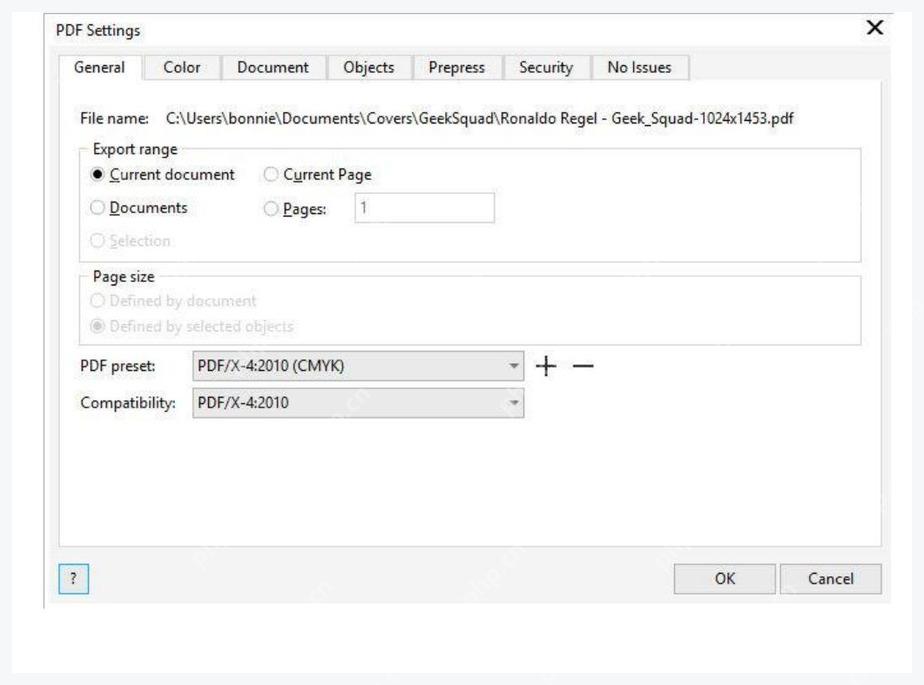Open the Document tab
924x685 pixels.
tap(273, 67)
